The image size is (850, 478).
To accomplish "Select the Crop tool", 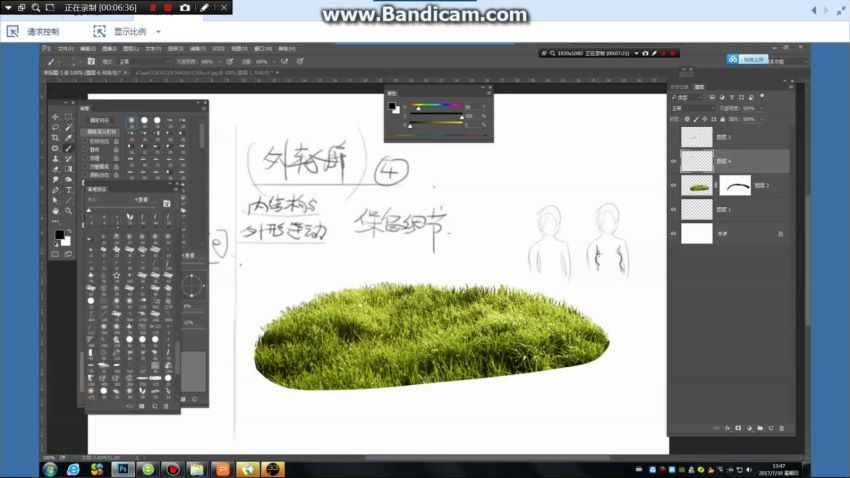I will click(55, 138).
